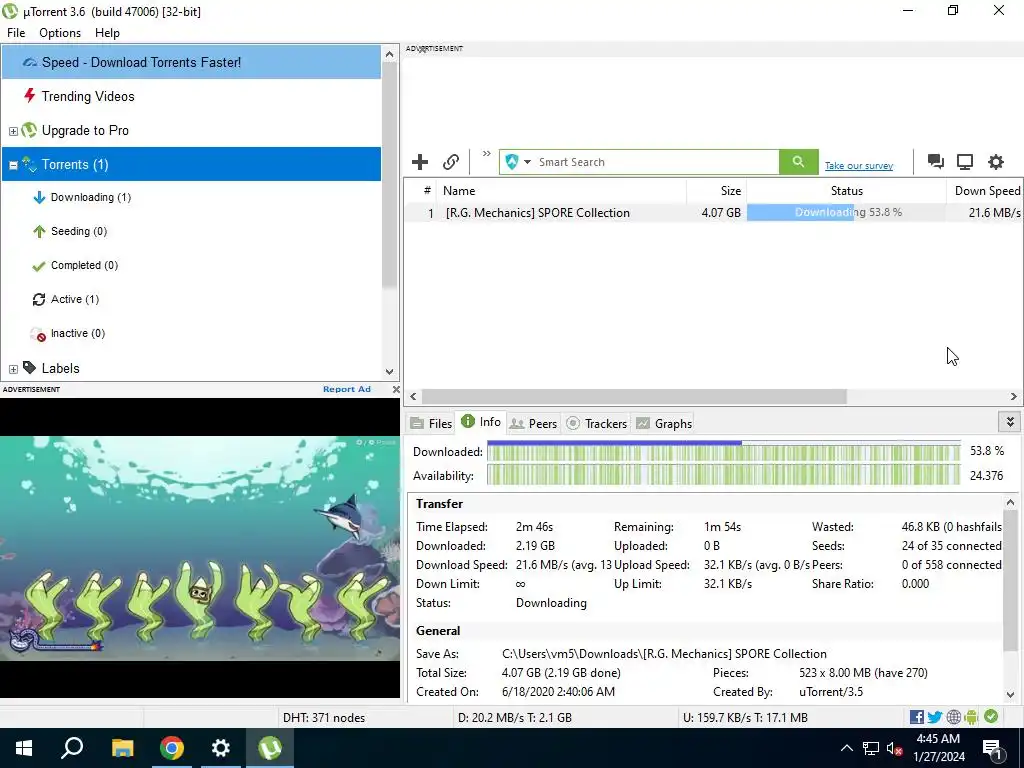Click the Add Torrent from URL link icon
Viewport: 1024px width, 768px height.
coord(451,162)
